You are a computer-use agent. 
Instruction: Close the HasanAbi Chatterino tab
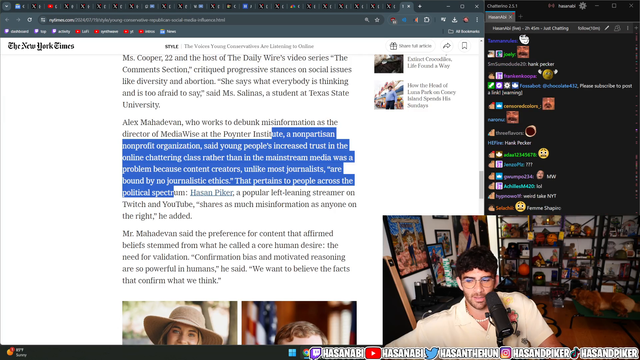tap(510, 17)
